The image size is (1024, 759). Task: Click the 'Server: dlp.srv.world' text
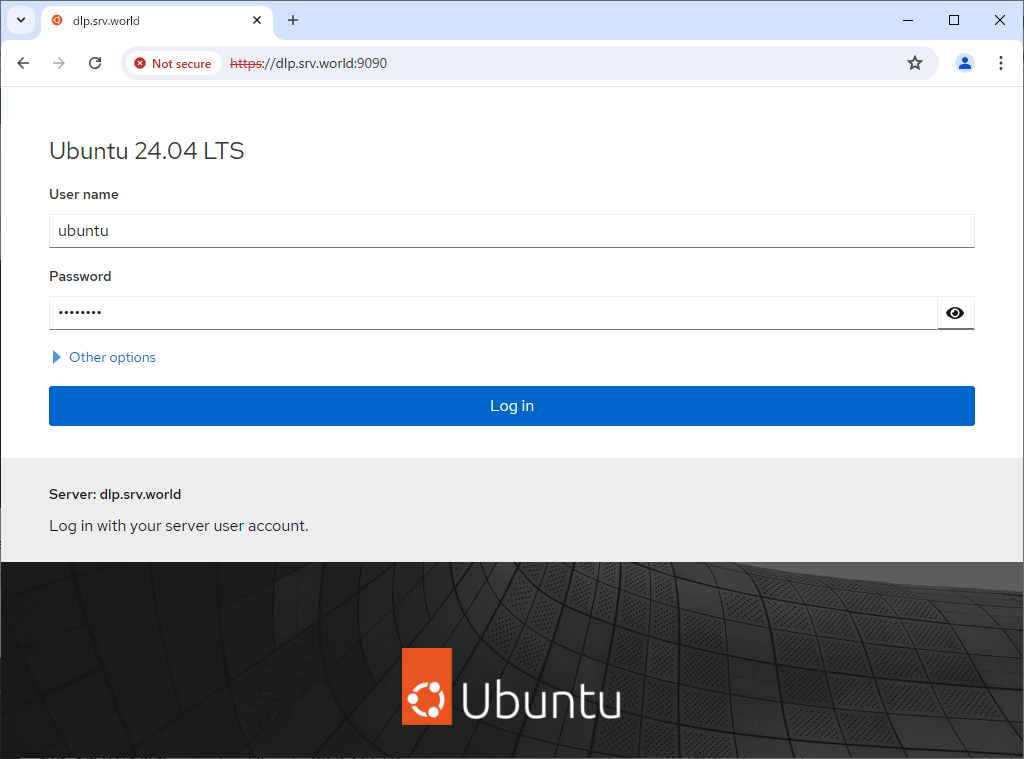click(x=115, y=494)
